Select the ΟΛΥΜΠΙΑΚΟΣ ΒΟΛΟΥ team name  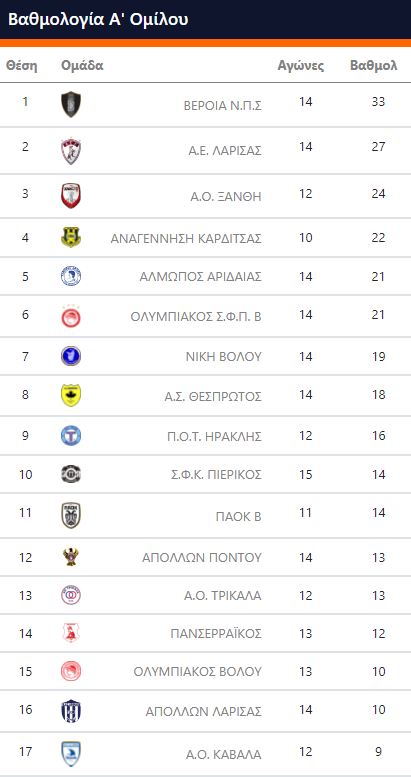point(197,671)
